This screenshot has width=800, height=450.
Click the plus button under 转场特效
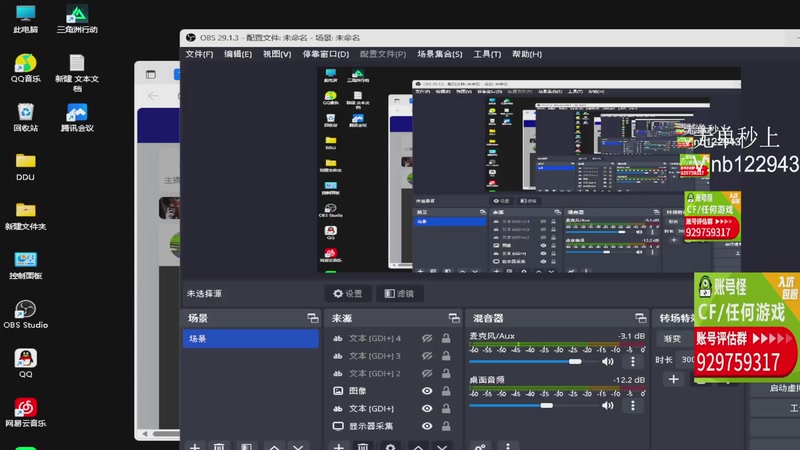pyautogui.click(x=673, y=379)
